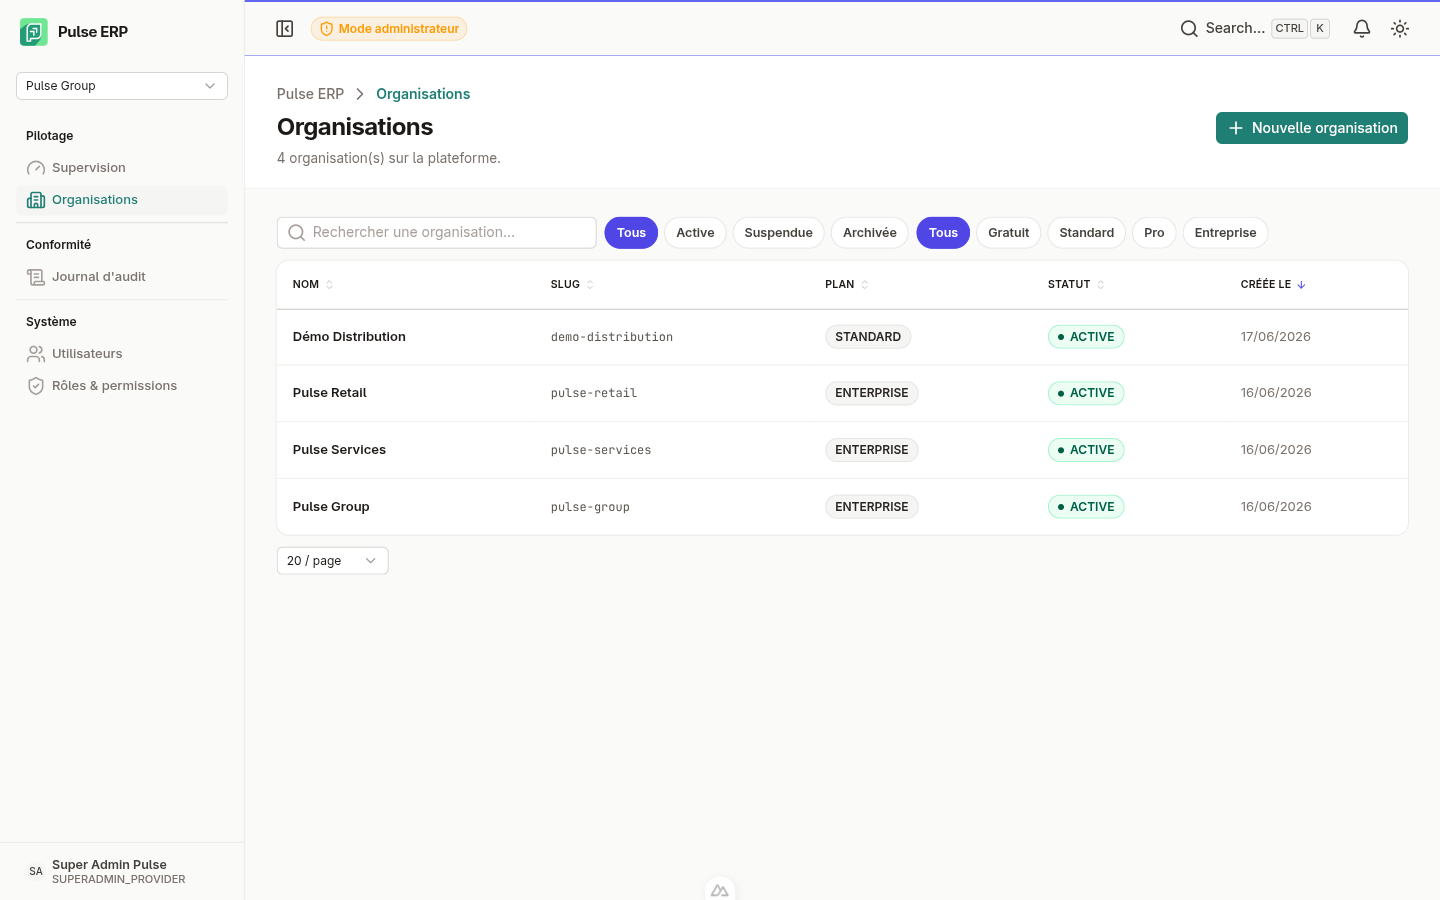Click ACTIVE status of Démo Distribution
1440x900 pixels.
[1086, 337]
